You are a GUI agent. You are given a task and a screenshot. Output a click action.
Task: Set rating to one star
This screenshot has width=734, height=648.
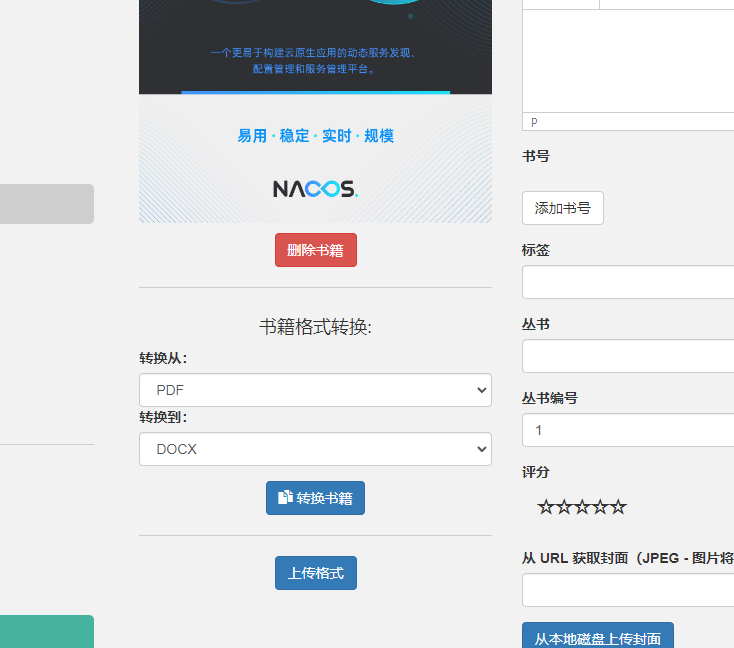(x=545, y=507)
